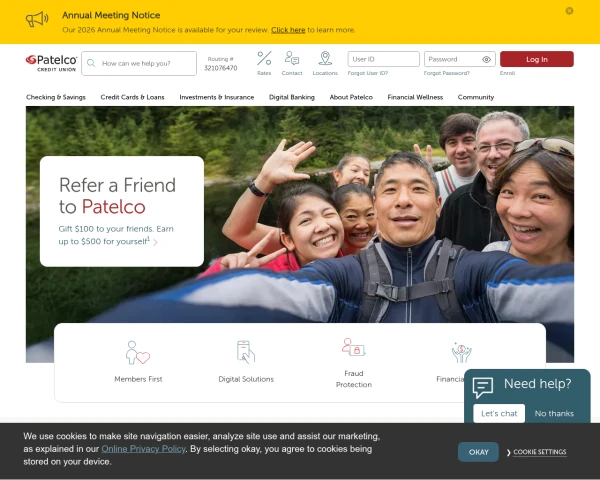The width and height of the screenshot is (600, 480).
Task: Click Members First person-heart icon
Action: coord(138,353)
